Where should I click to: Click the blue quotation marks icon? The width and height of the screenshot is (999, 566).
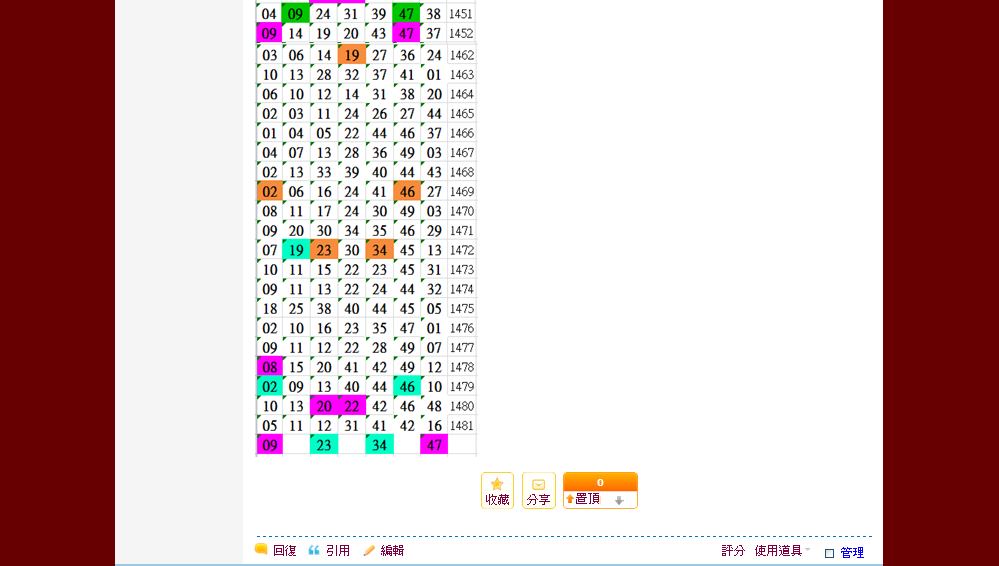click(x=314, y=550)
